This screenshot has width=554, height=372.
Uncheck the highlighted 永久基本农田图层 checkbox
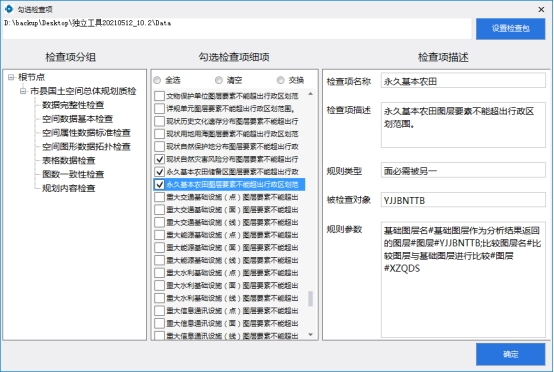pyautogui.click(x=160, y=184)
